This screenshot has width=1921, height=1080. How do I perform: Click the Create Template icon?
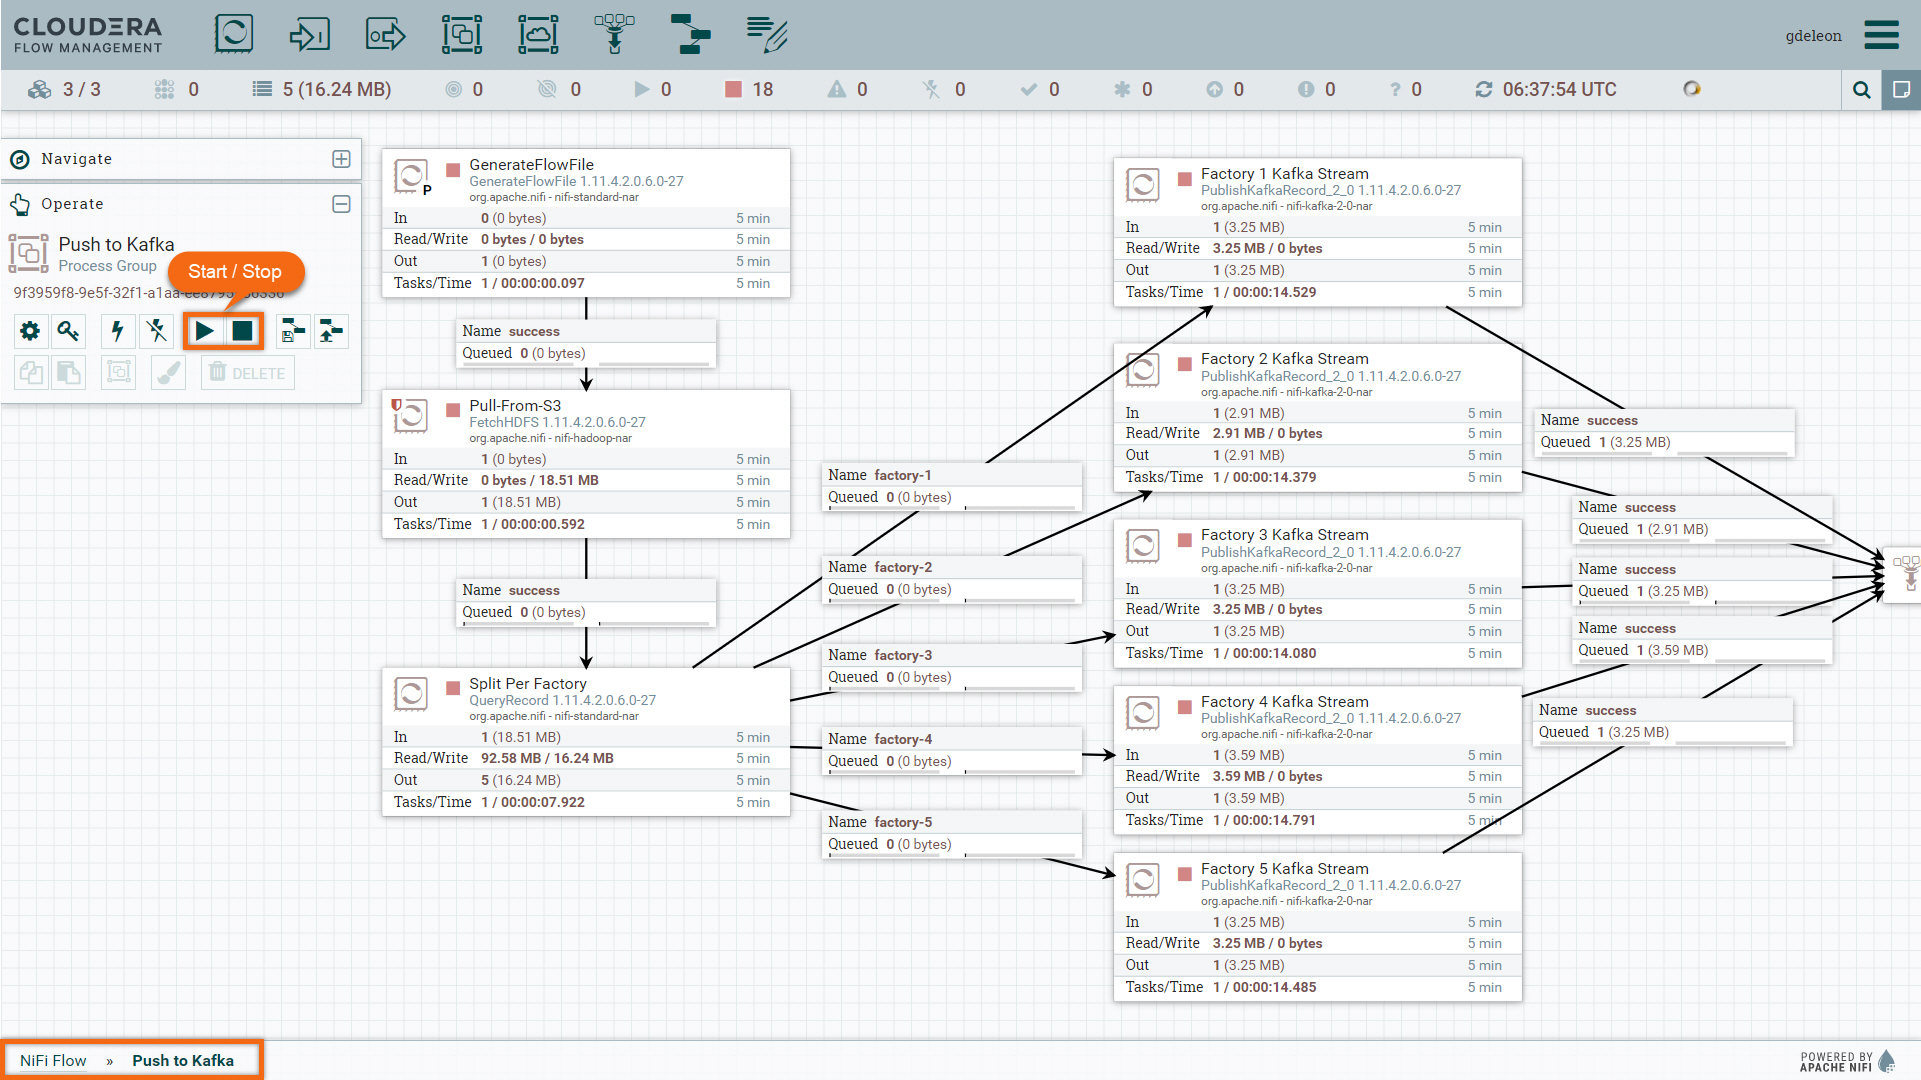pyautogui.click(x=292, y=331)
